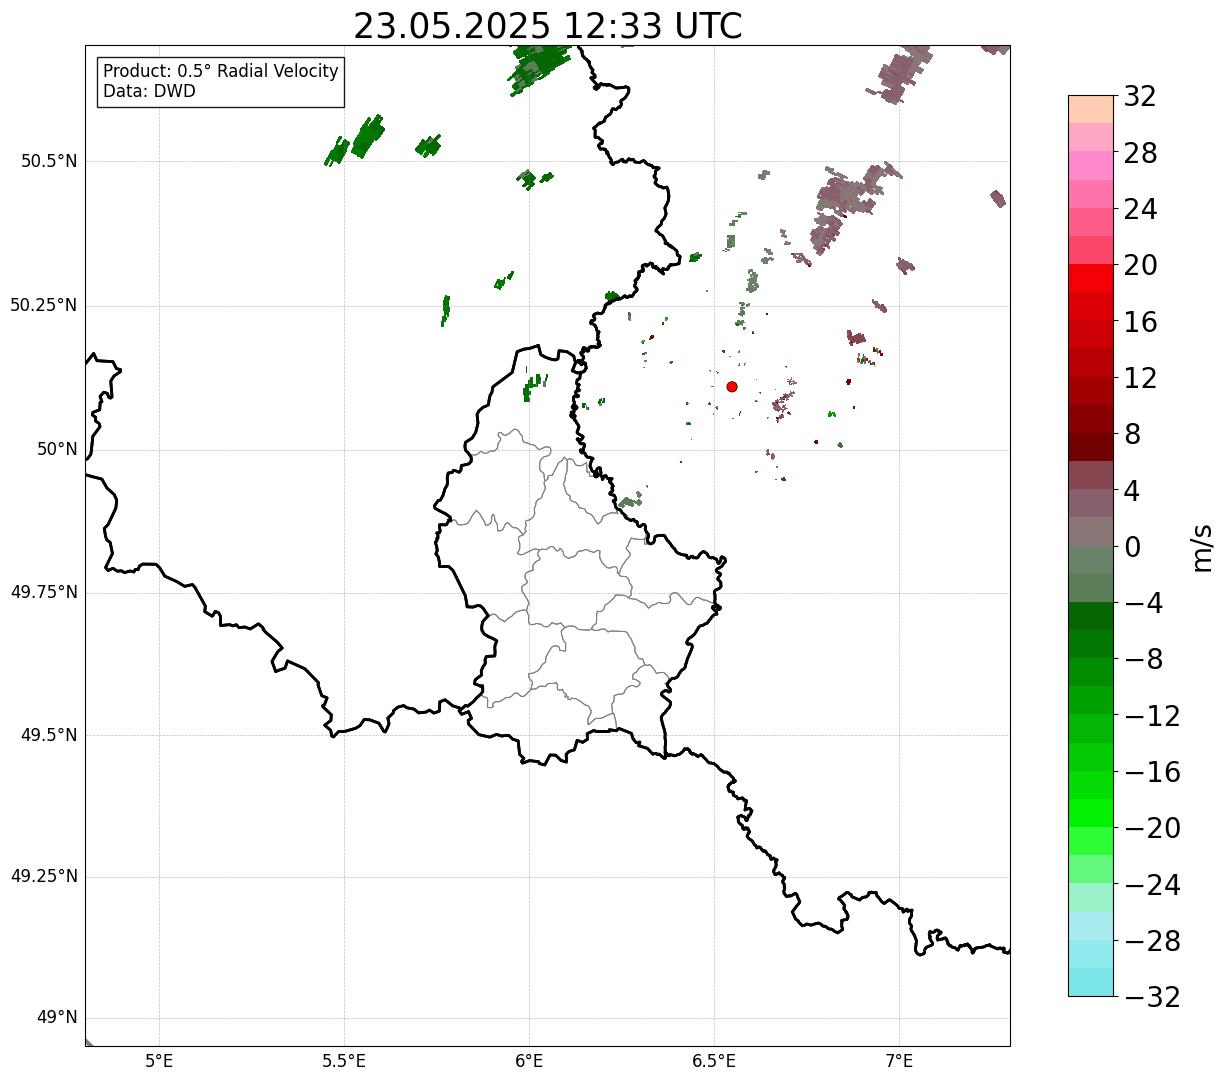Screen dimensions: 1225x1081
Task: Click the 5°E longitude label
Action: (159, 1060)
